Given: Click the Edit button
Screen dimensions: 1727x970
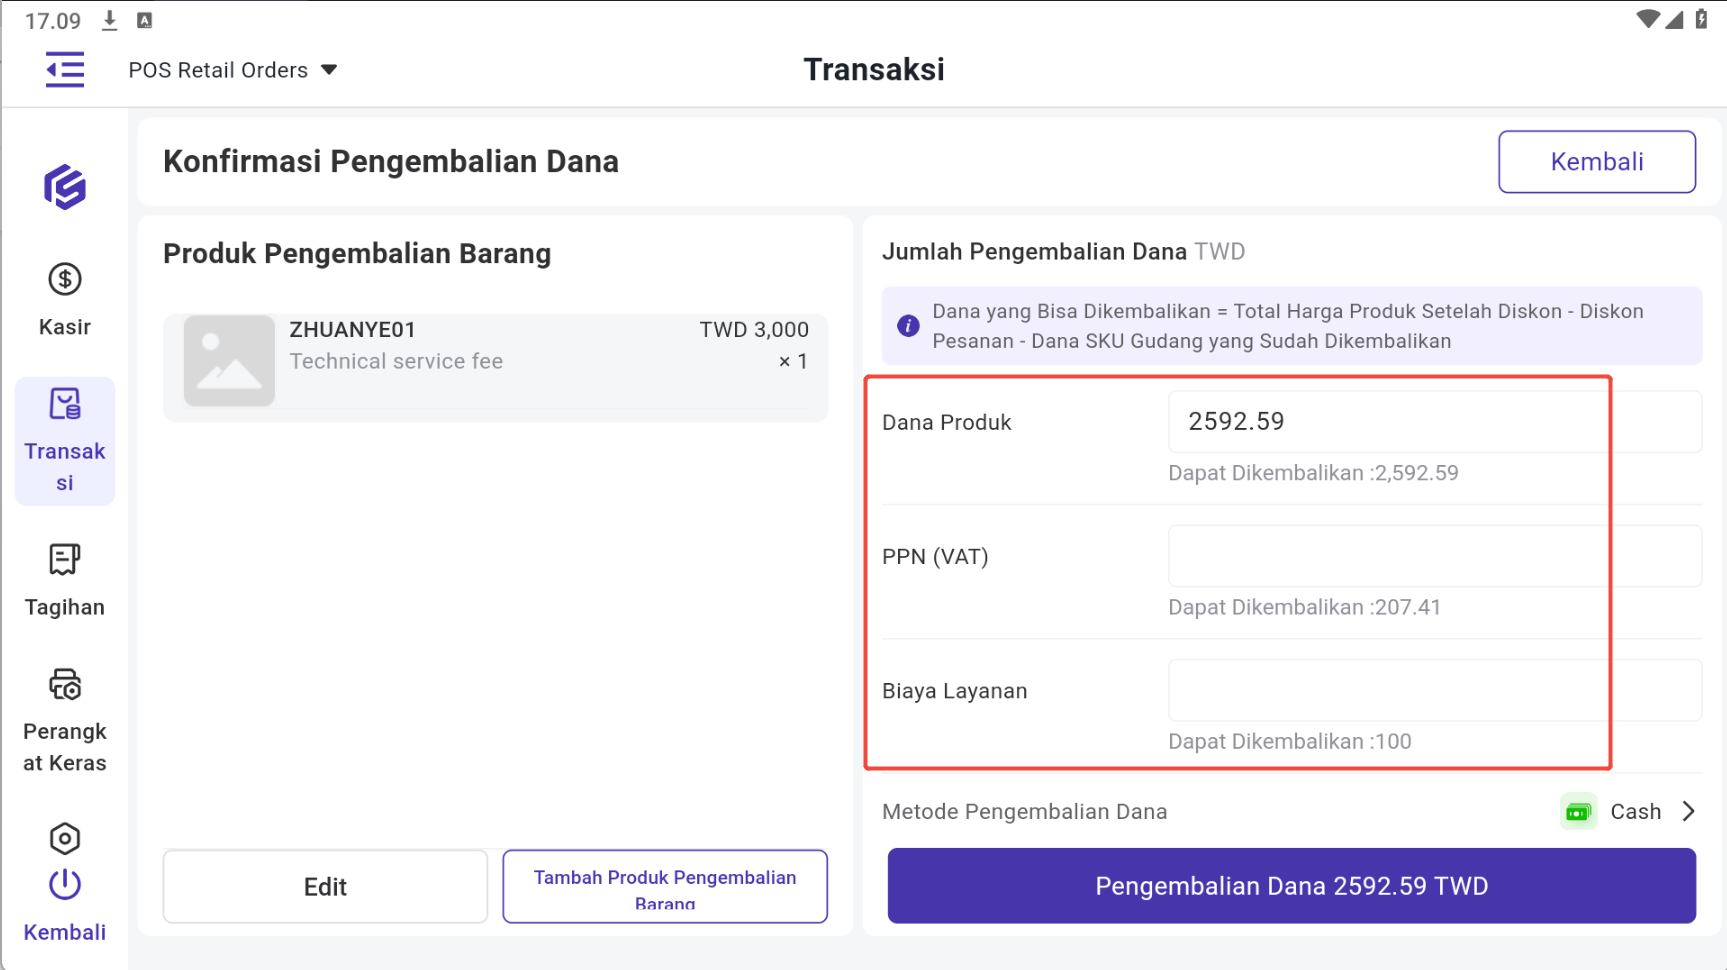Looking at the screenshot, I should (325, 887).
